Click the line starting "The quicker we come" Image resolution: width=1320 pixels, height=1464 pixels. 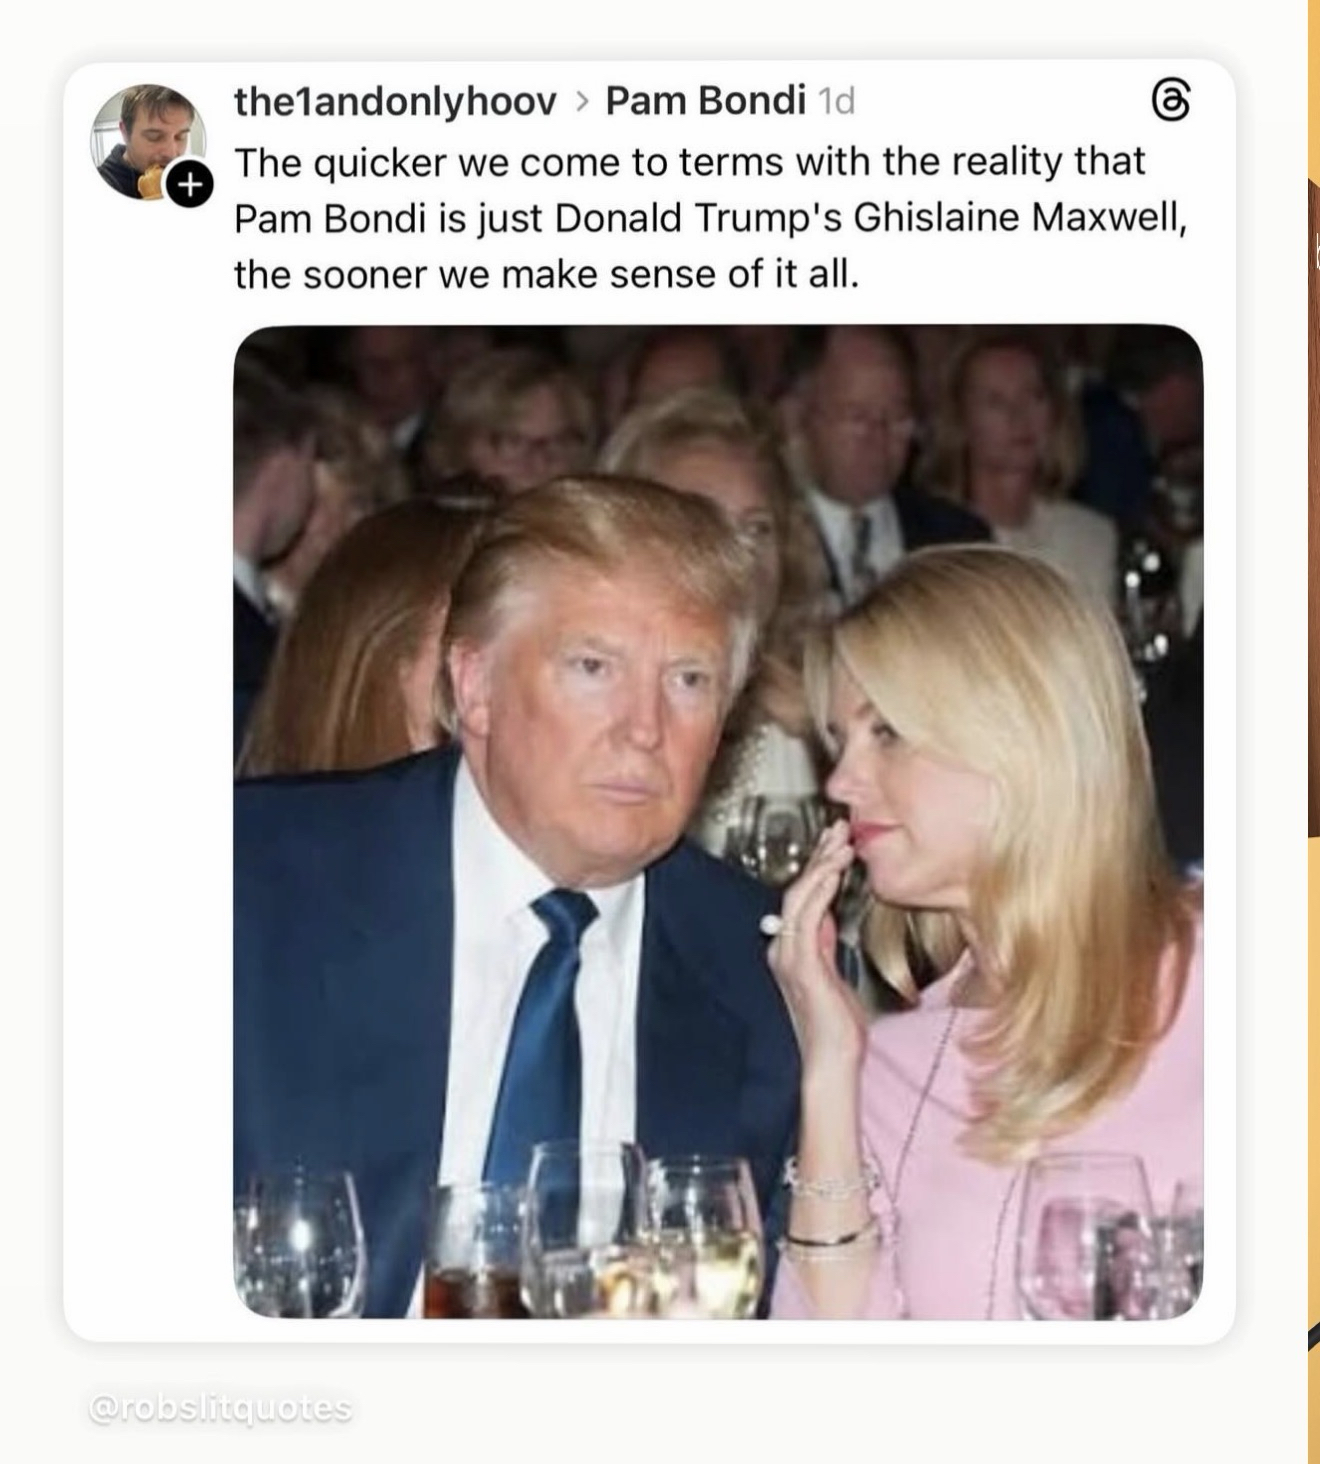[x=689, y=161]
